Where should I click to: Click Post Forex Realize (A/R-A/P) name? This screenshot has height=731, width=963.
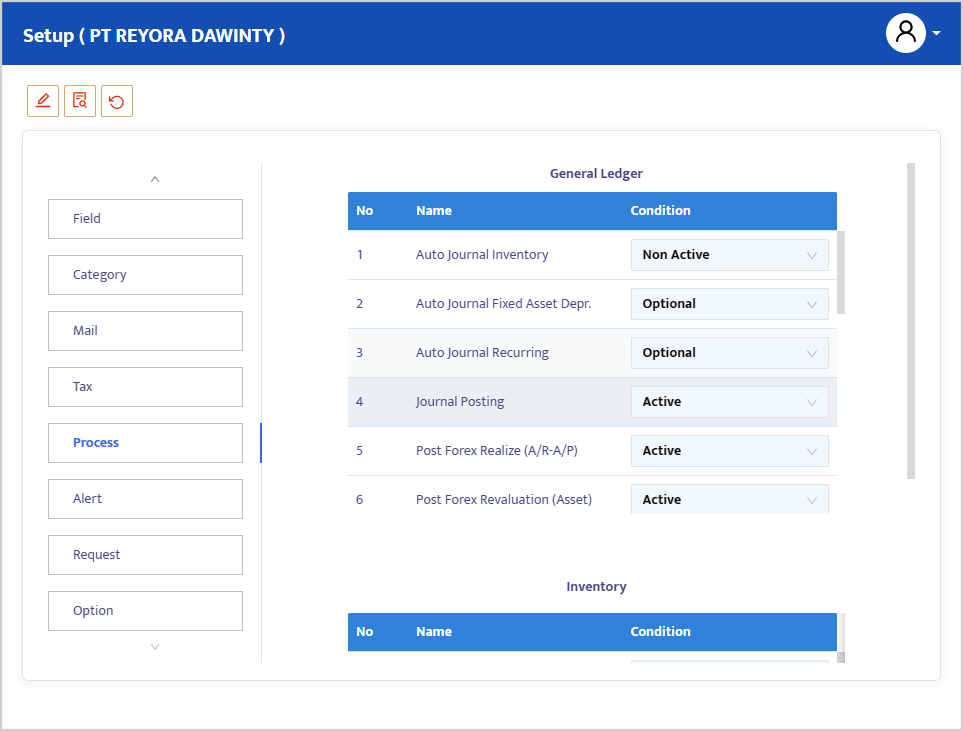(497, 451)
